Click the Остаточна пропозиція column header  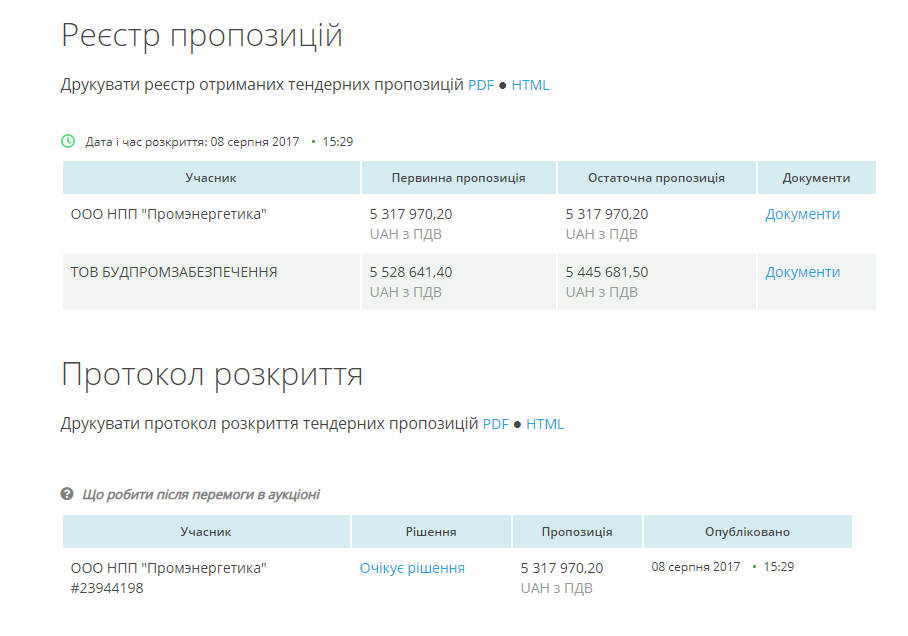(x=657, y=178)
